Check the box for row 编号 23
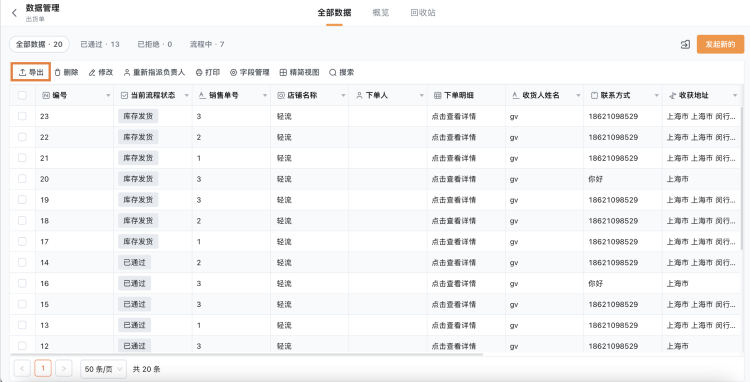 pyautogui.click(x=22, y=116)
